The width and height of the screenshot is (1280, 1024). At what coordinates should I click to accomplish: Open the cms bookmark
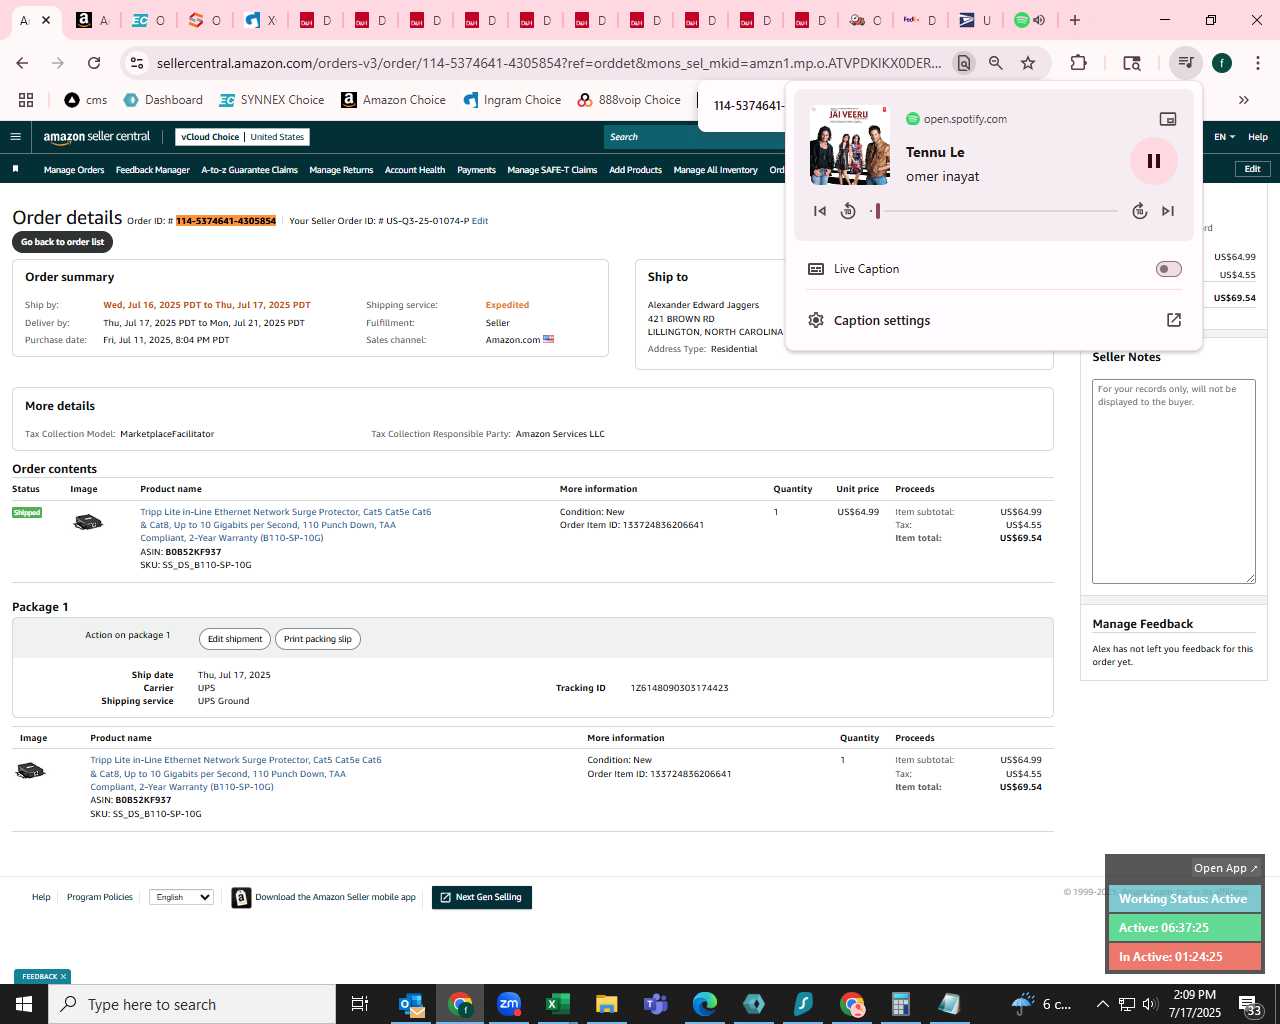point(86,100)
